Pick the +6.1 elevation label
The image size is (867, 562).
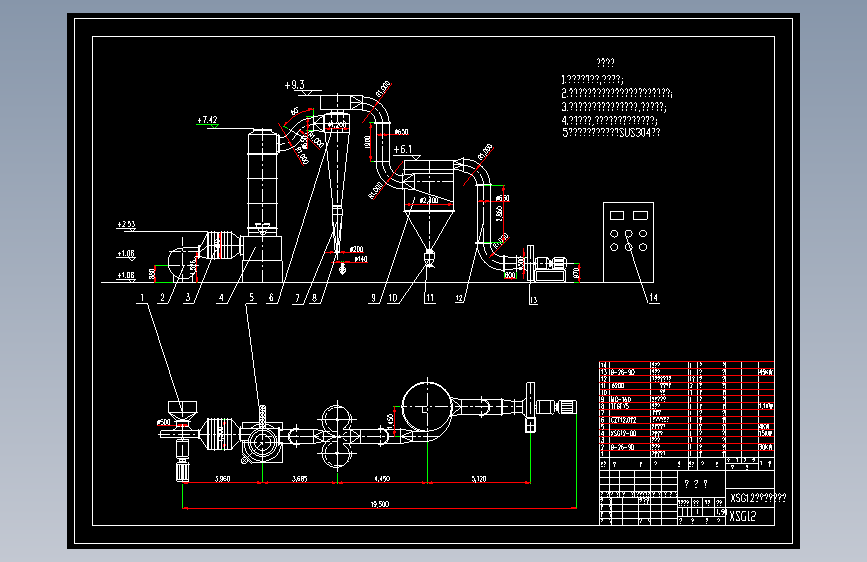(403, 149)
